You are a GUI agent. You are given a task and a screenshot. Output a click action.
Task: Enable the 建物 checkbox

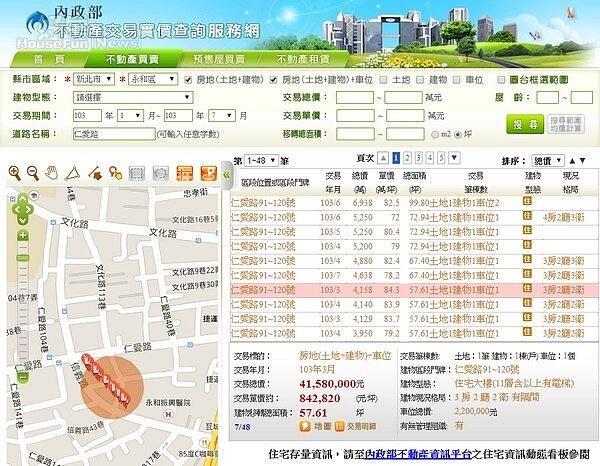(420, 80)
